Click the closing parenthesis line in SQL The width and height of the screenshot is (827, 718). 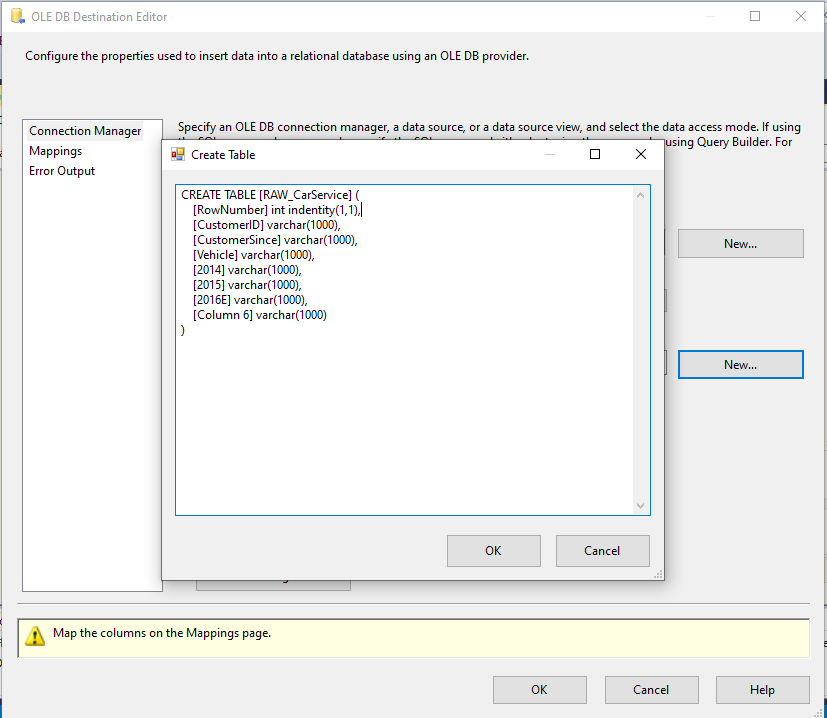tap(183, 330)
